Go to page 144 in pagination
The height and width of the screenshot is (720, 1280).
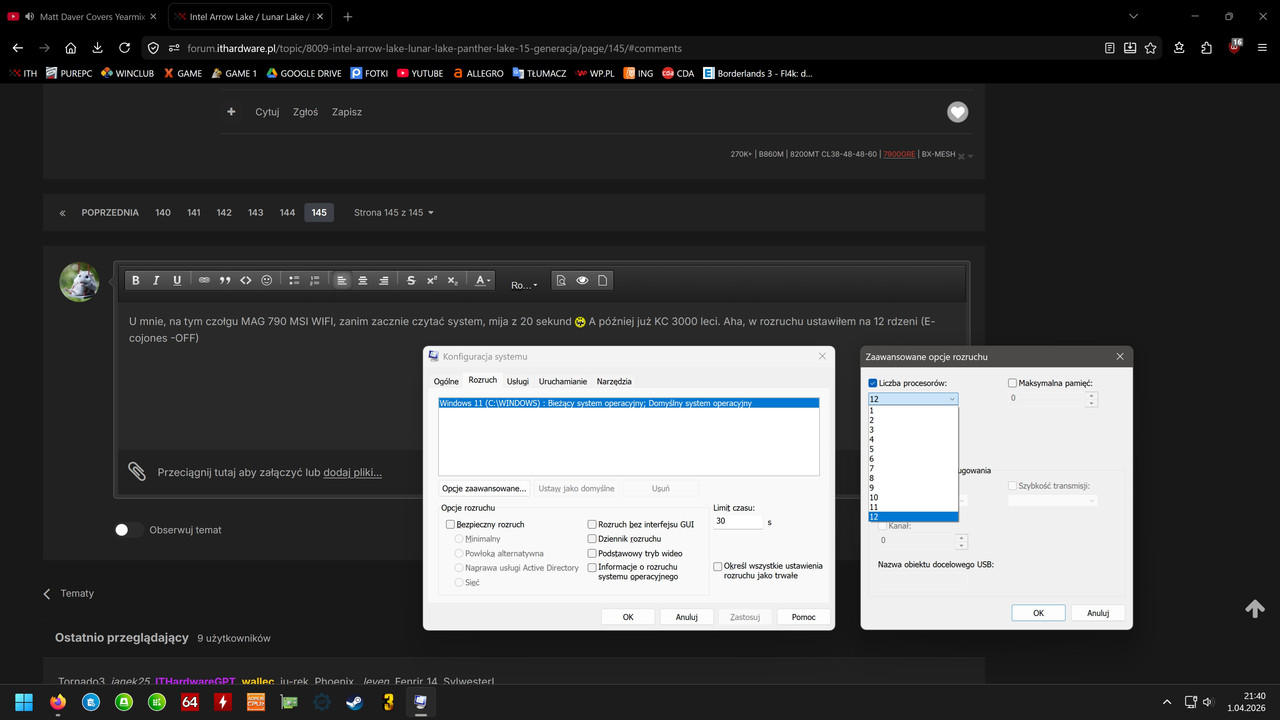[287, 212]
